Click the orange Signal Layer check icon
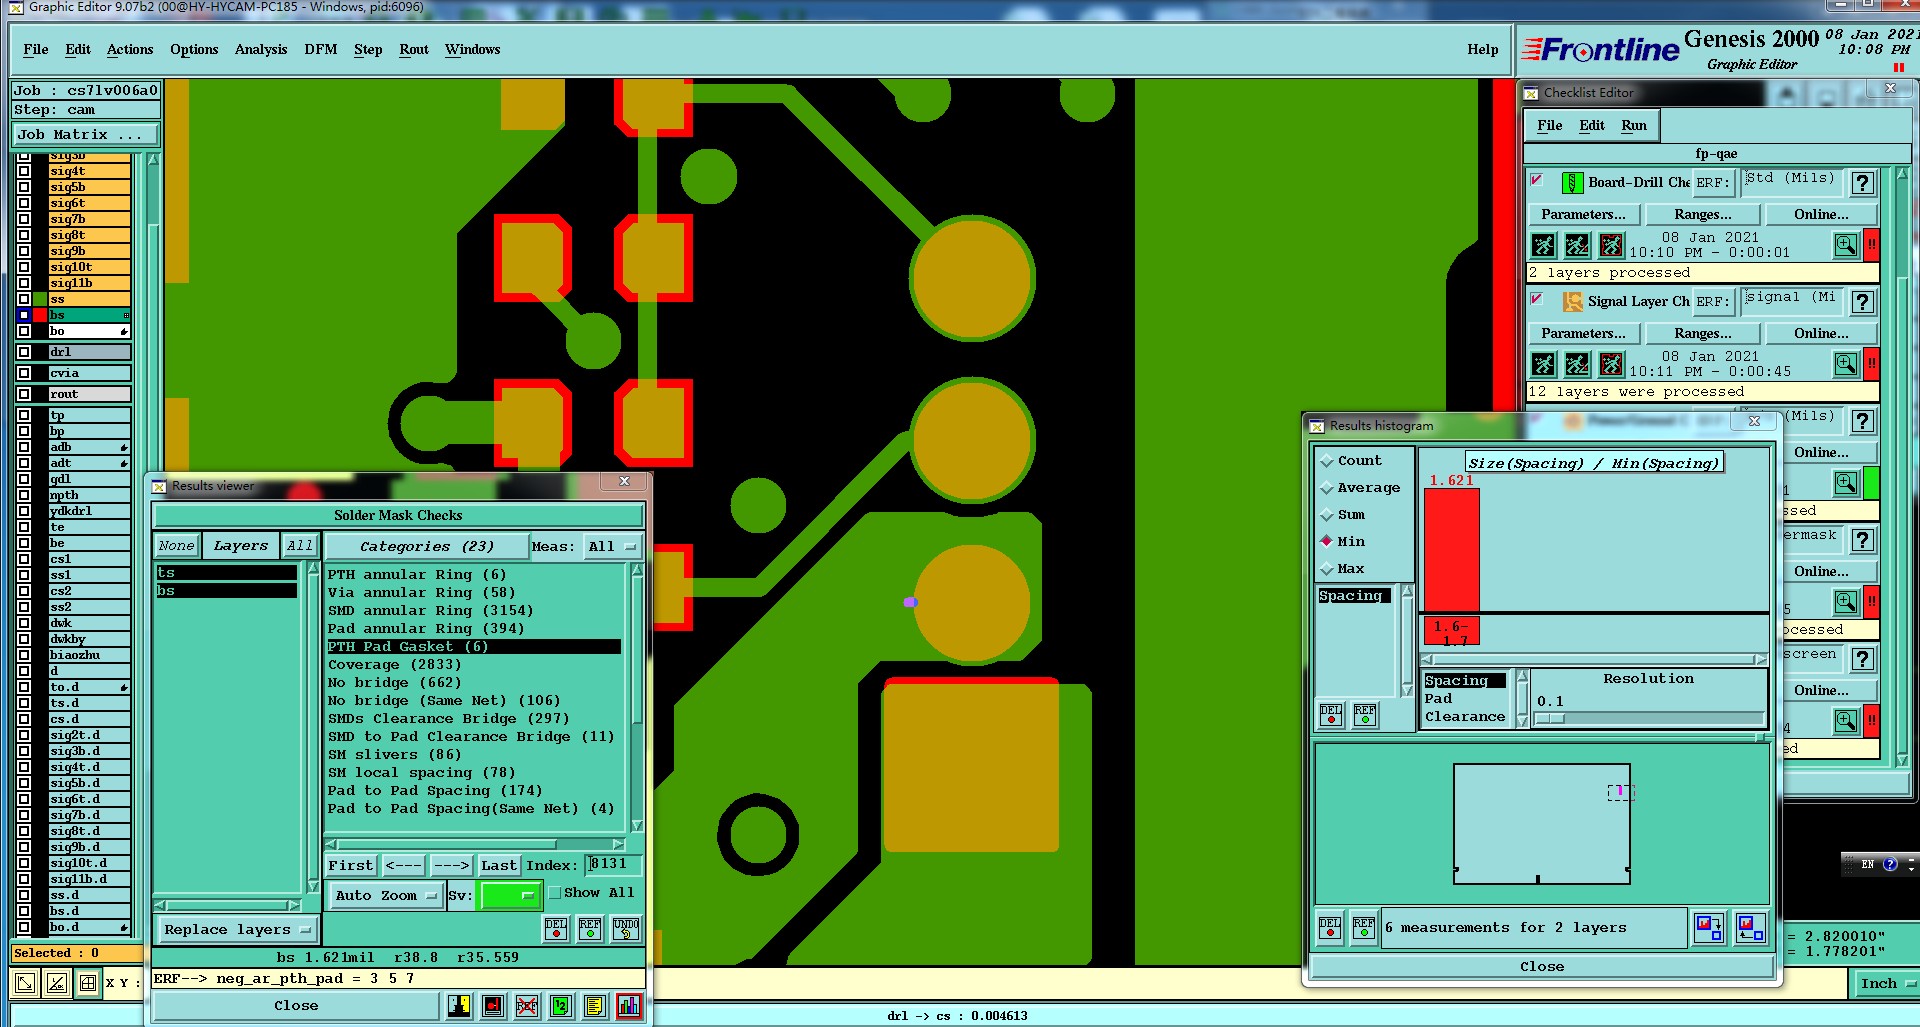1920x1027 pixels. (1573, 302)
